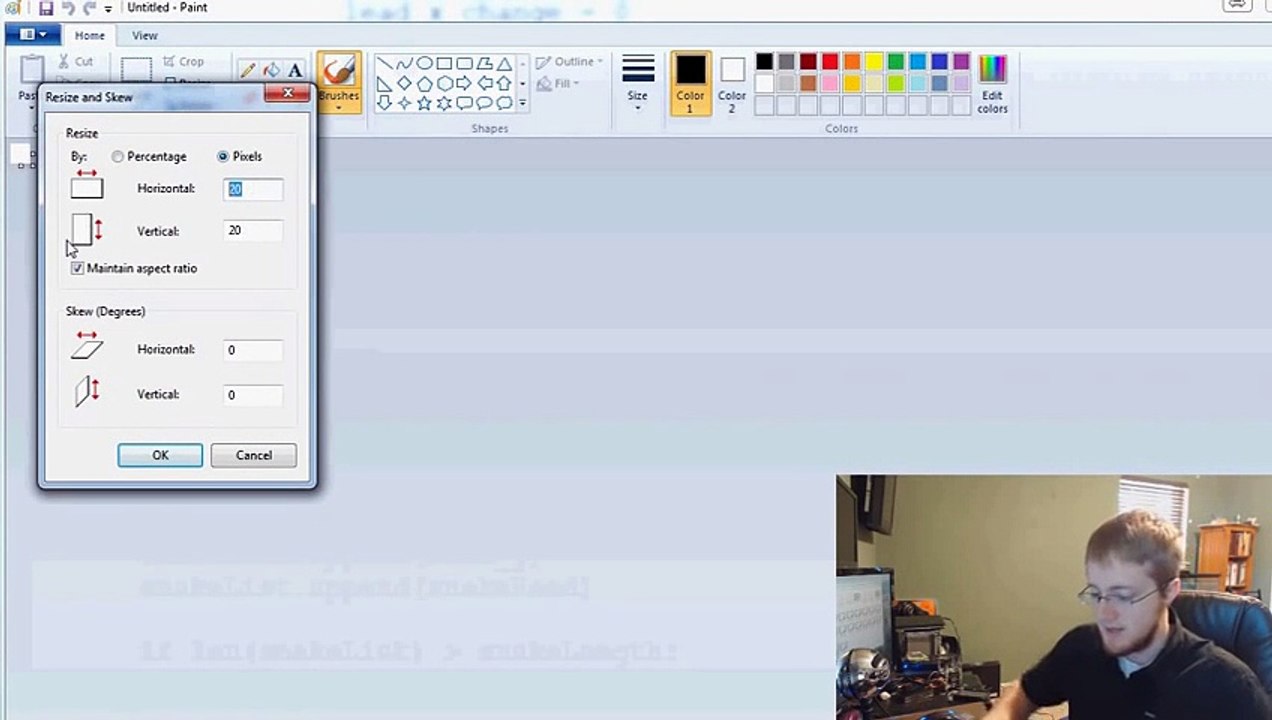1272x720 pixels.
Task: Select the Pencil tool
Action: (x=247, y=70)
